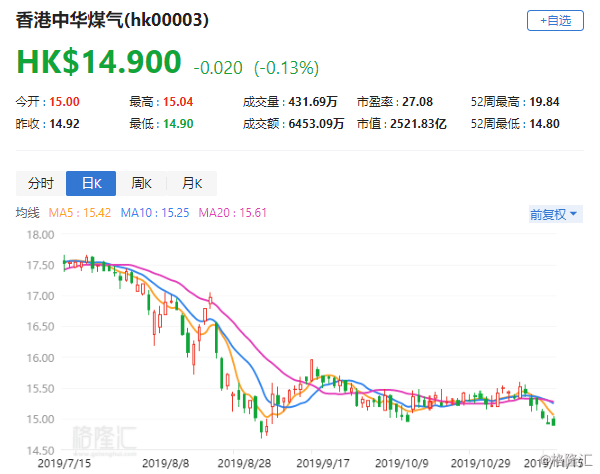Add stock via +自选 button
This screenshot has width=600, height=474.
tap(555, 21)
